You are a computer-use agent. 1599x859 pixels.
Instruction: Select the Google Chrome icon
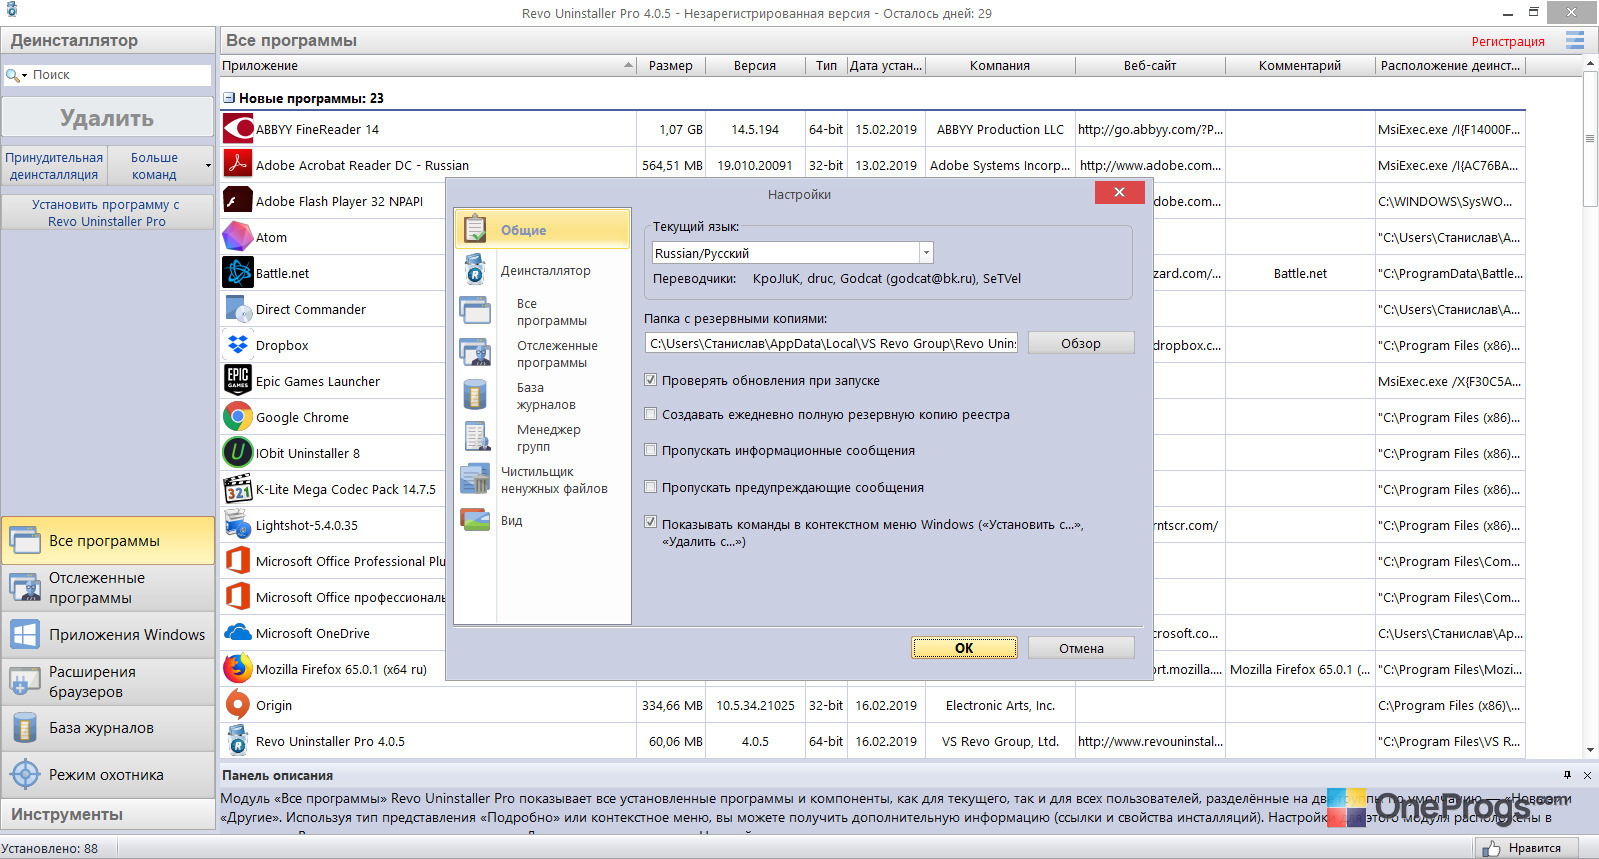click(238, 417)
